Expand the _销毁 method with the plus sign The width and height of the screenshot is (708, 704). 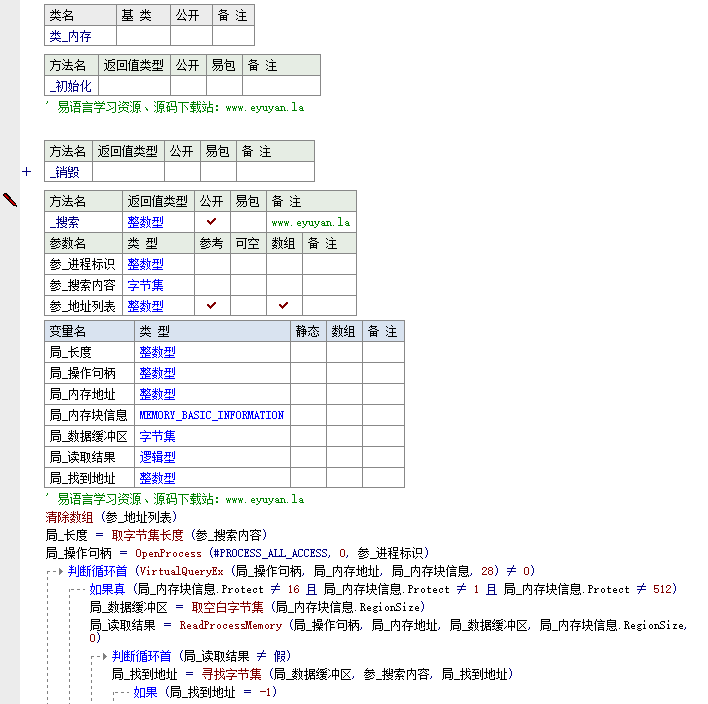point(27,172)
